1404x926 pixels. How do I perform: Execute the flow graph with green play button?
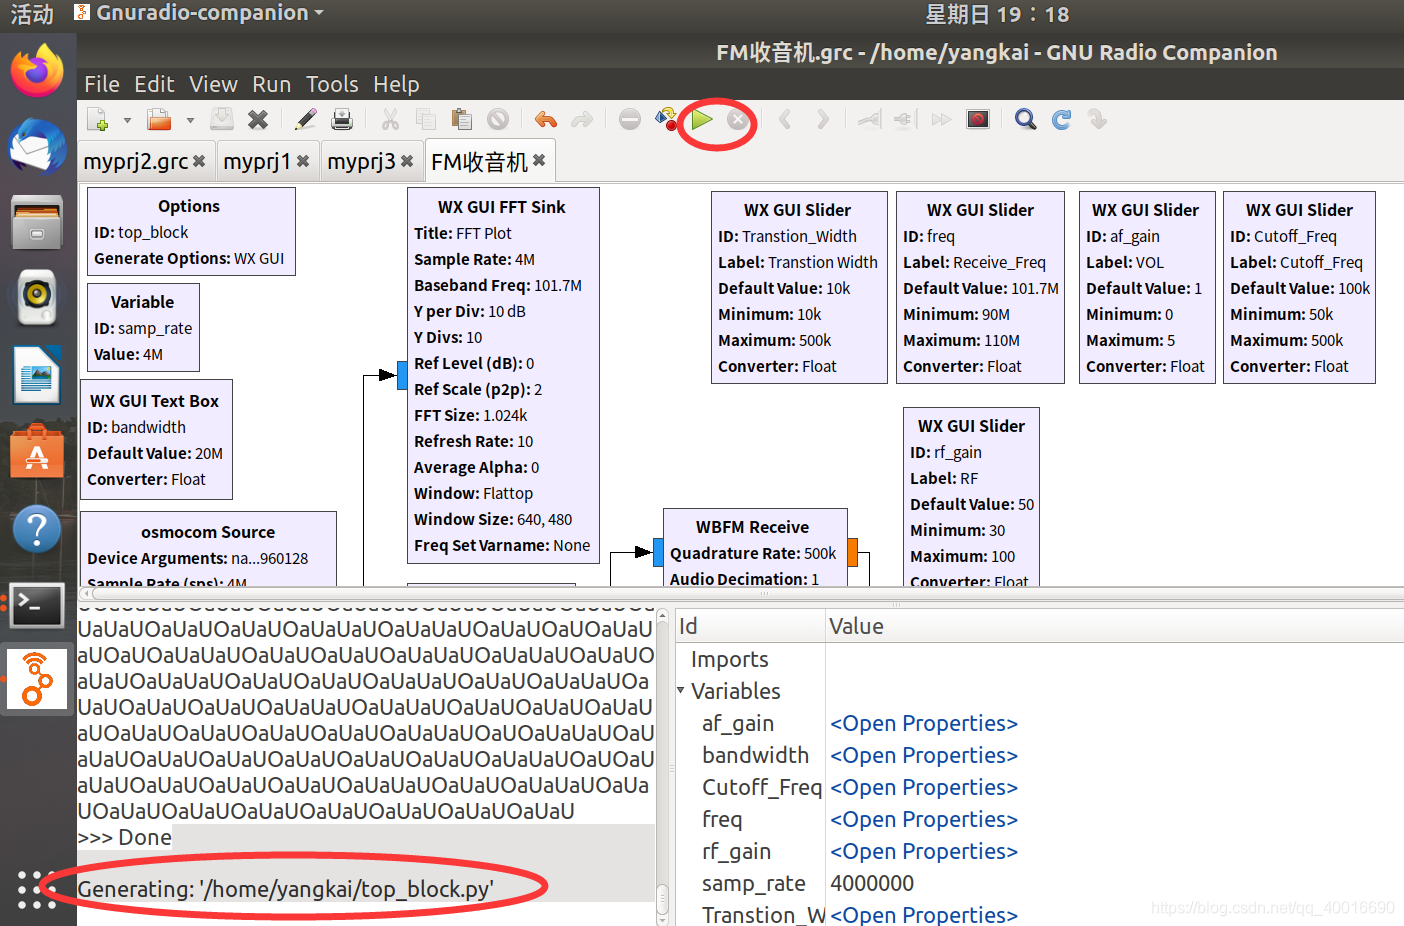coord(702,120)
